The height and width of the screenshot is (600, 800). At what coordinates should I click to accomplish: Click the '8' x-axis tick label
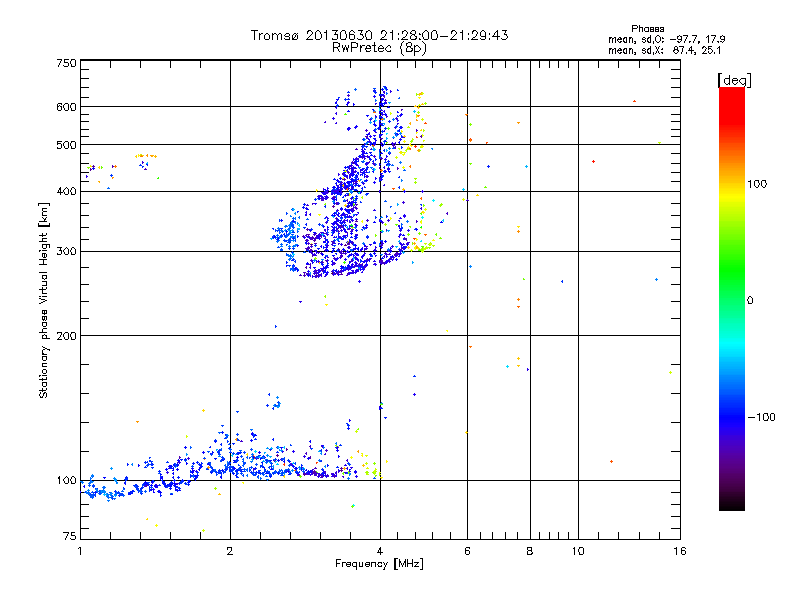(x=530, y=551)
